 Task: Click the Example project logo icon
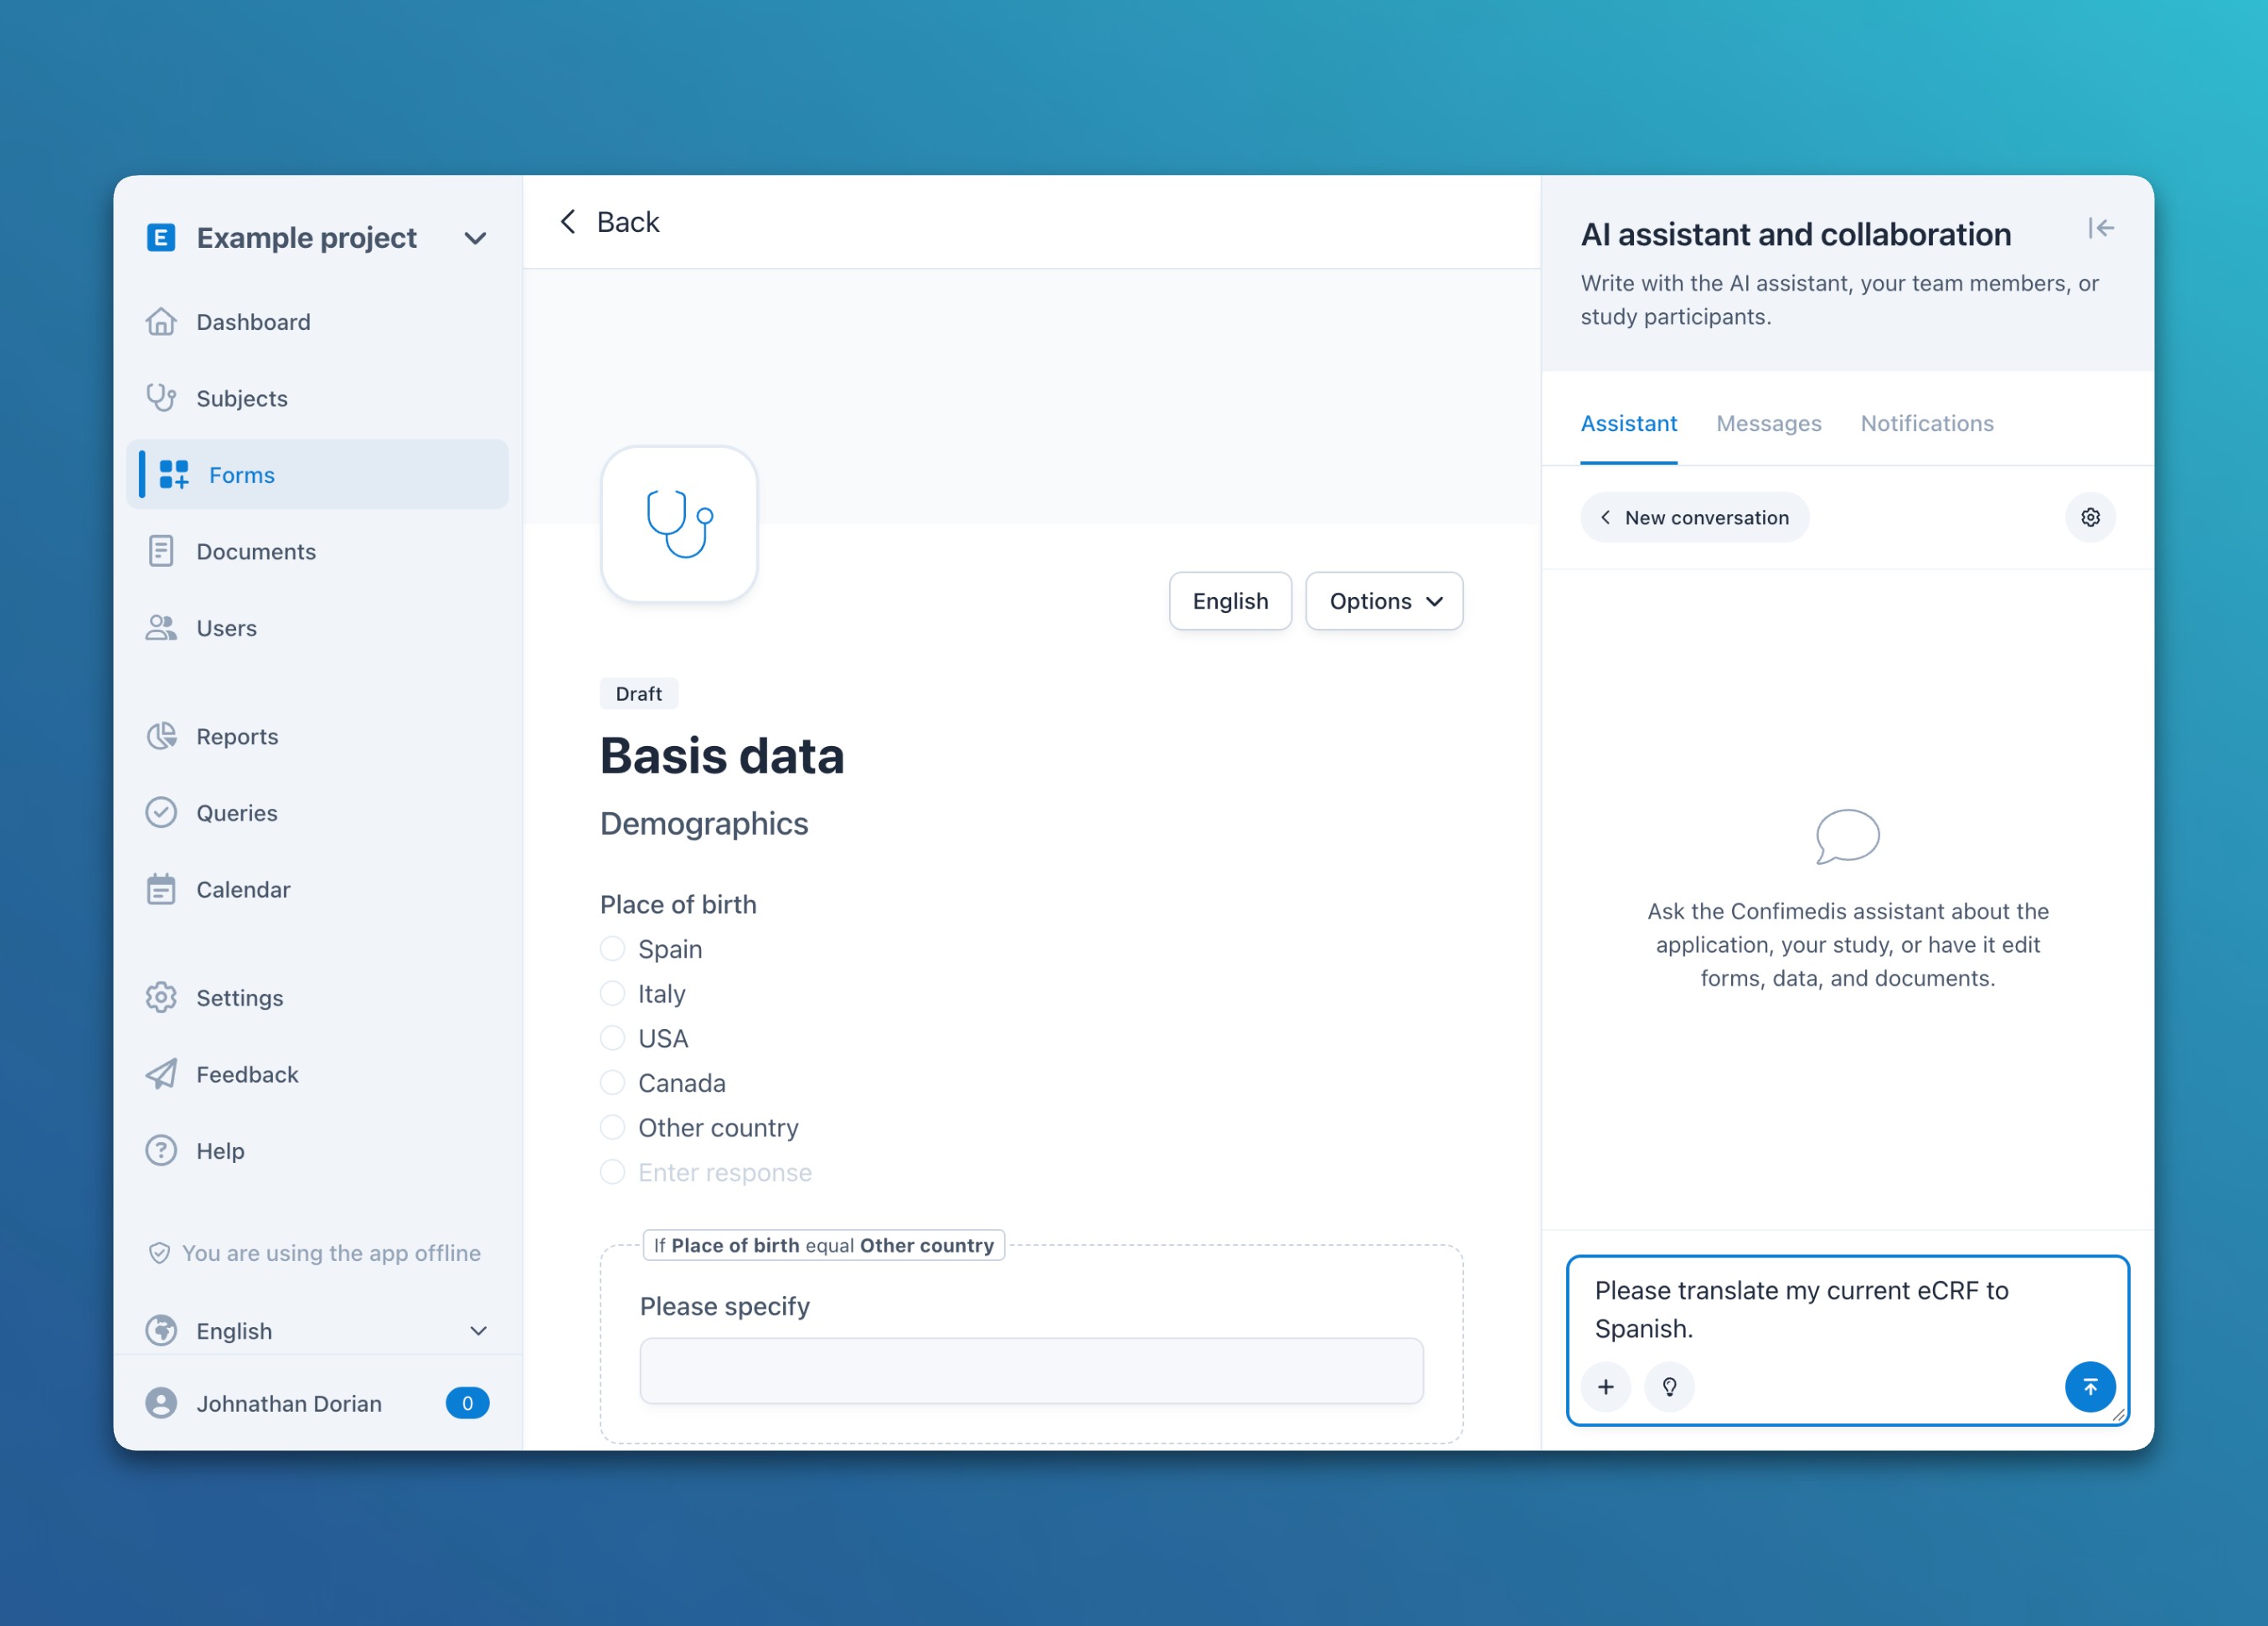tap(161, 238)
